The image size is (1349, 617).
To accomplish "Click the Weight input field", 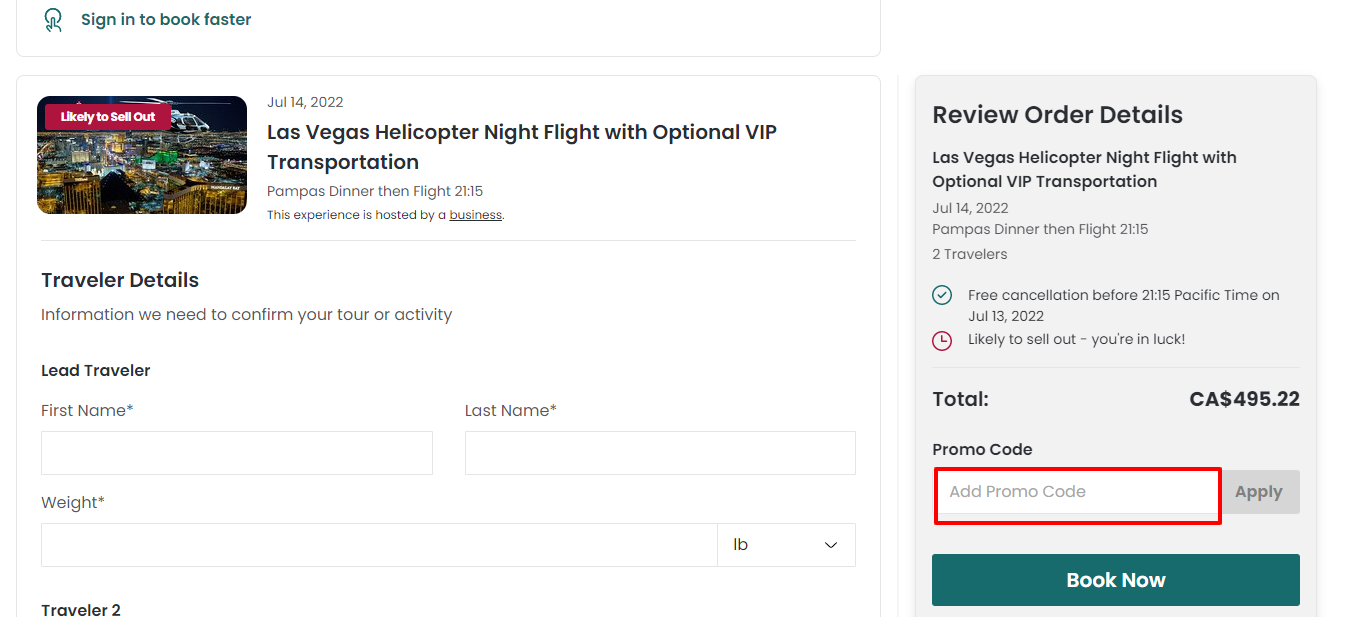I will [x=379, y=545].
